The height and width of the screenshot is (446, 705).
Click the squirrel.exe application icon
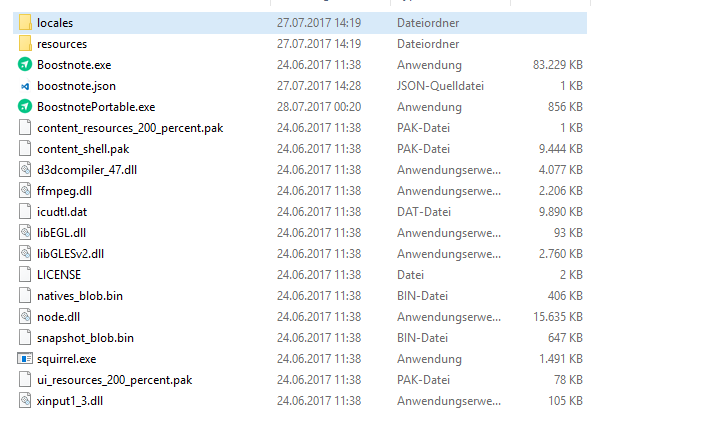click(x=25, y=358)
